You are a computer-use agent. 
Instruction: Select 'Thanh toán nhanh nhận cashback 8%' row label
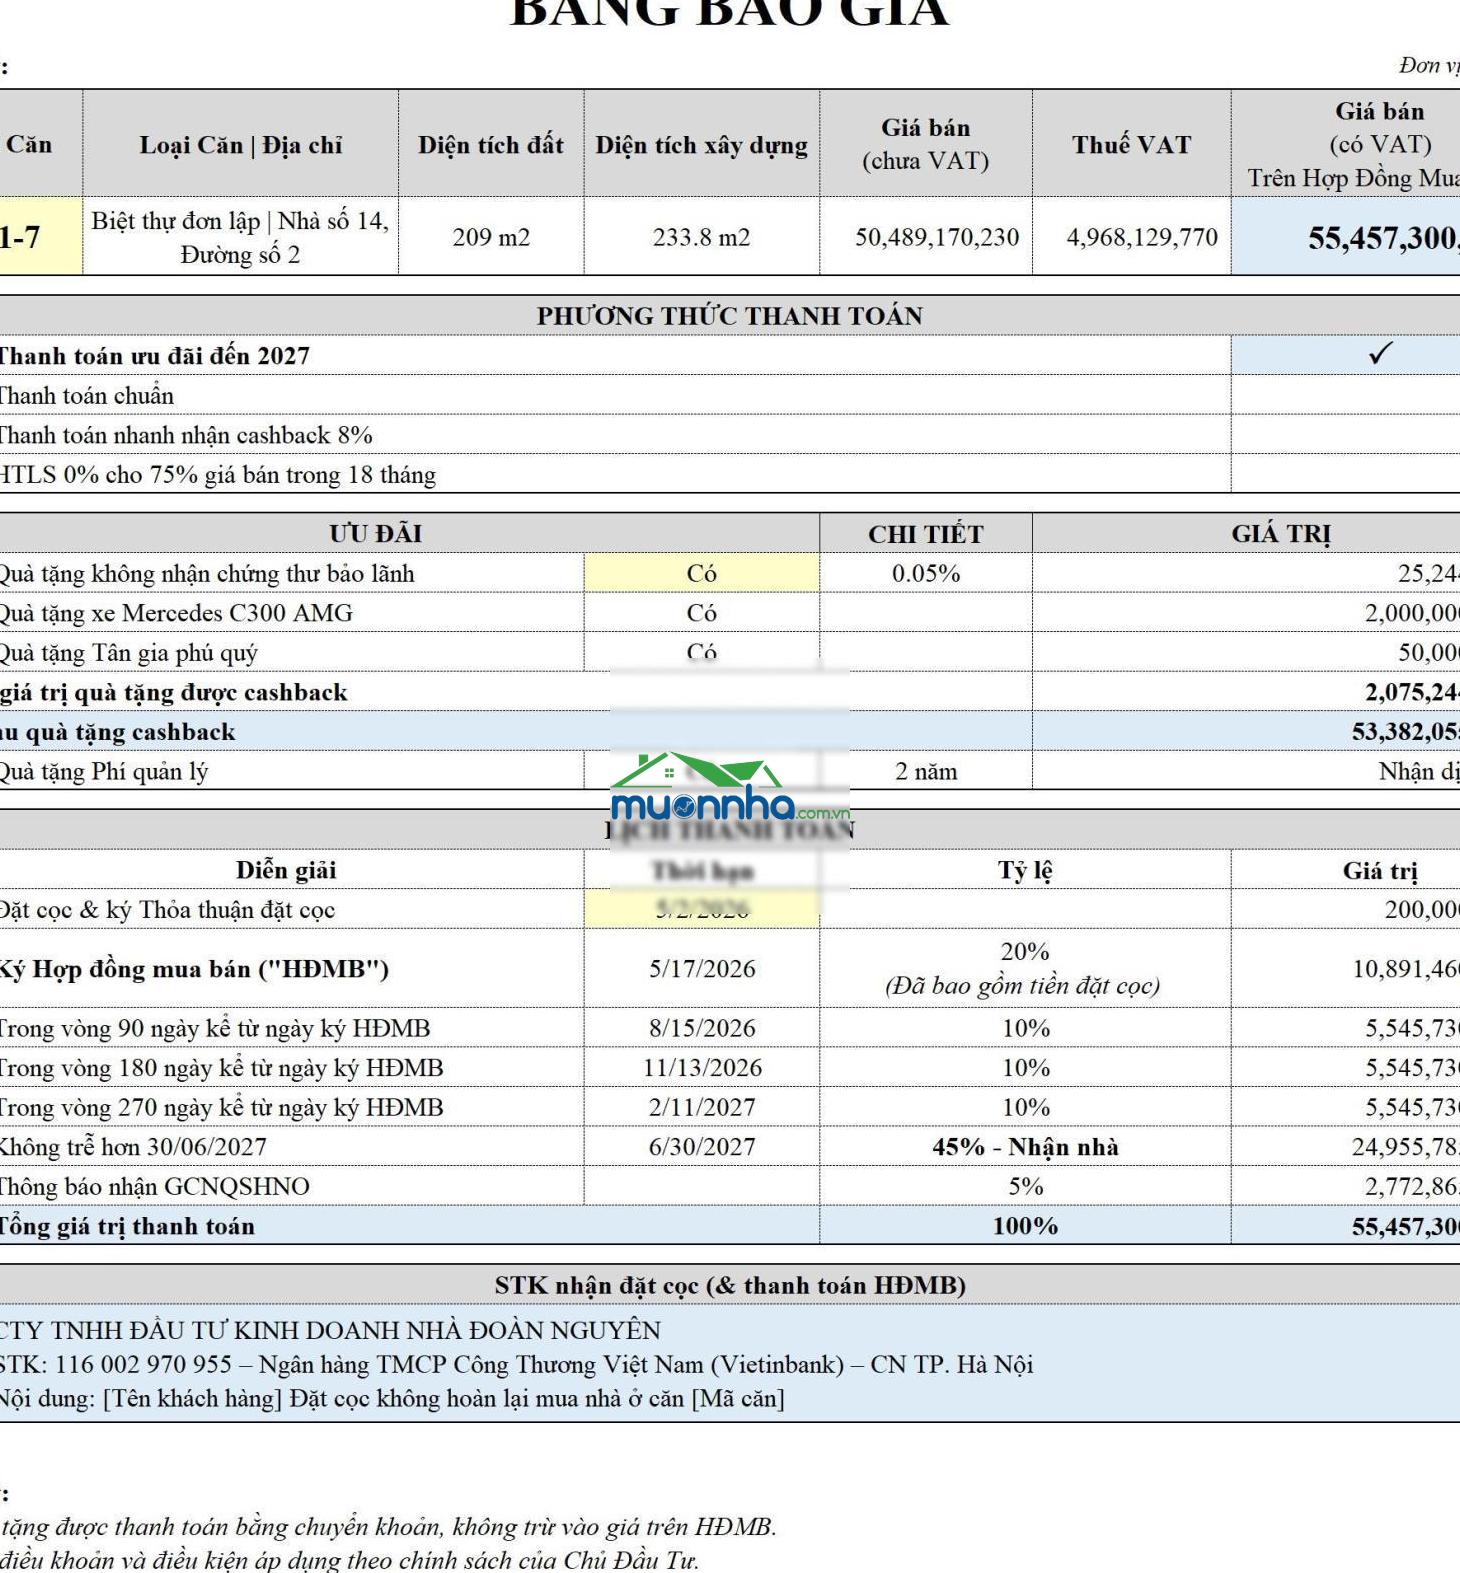point(185,435)
